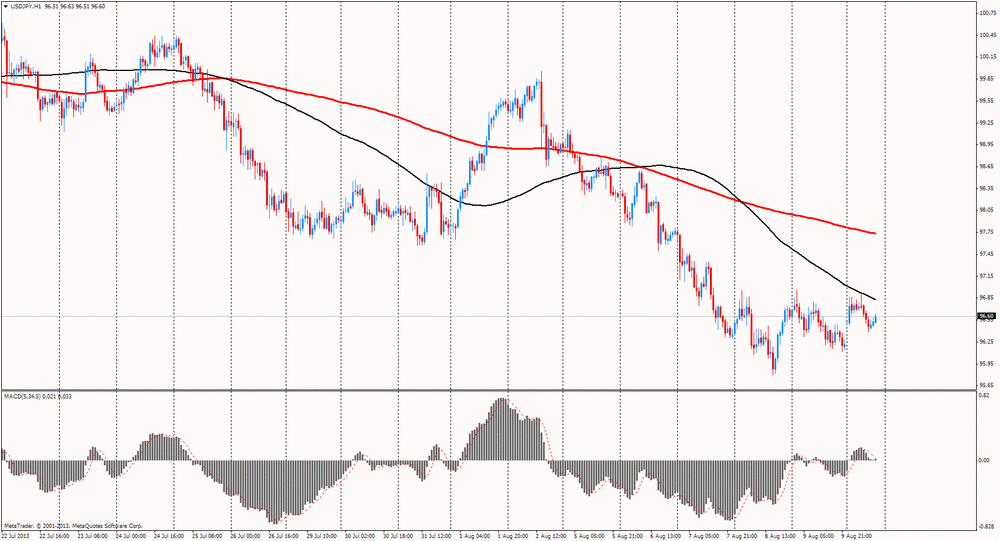Click the 98.95 price scale label
1000x541 pixels.
pos(987,144)
